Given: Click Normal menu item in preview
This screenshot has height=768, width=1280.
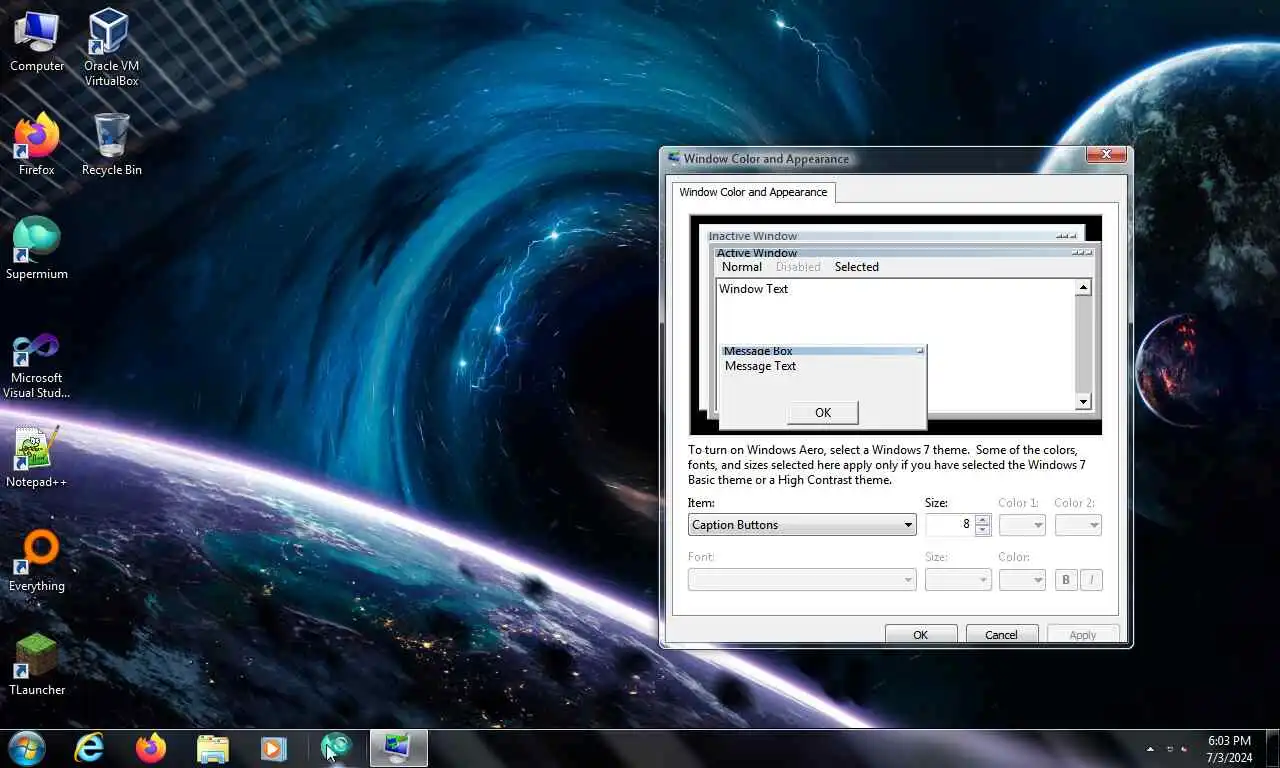Looking at the screenshot, I should (x=742, y=267).
